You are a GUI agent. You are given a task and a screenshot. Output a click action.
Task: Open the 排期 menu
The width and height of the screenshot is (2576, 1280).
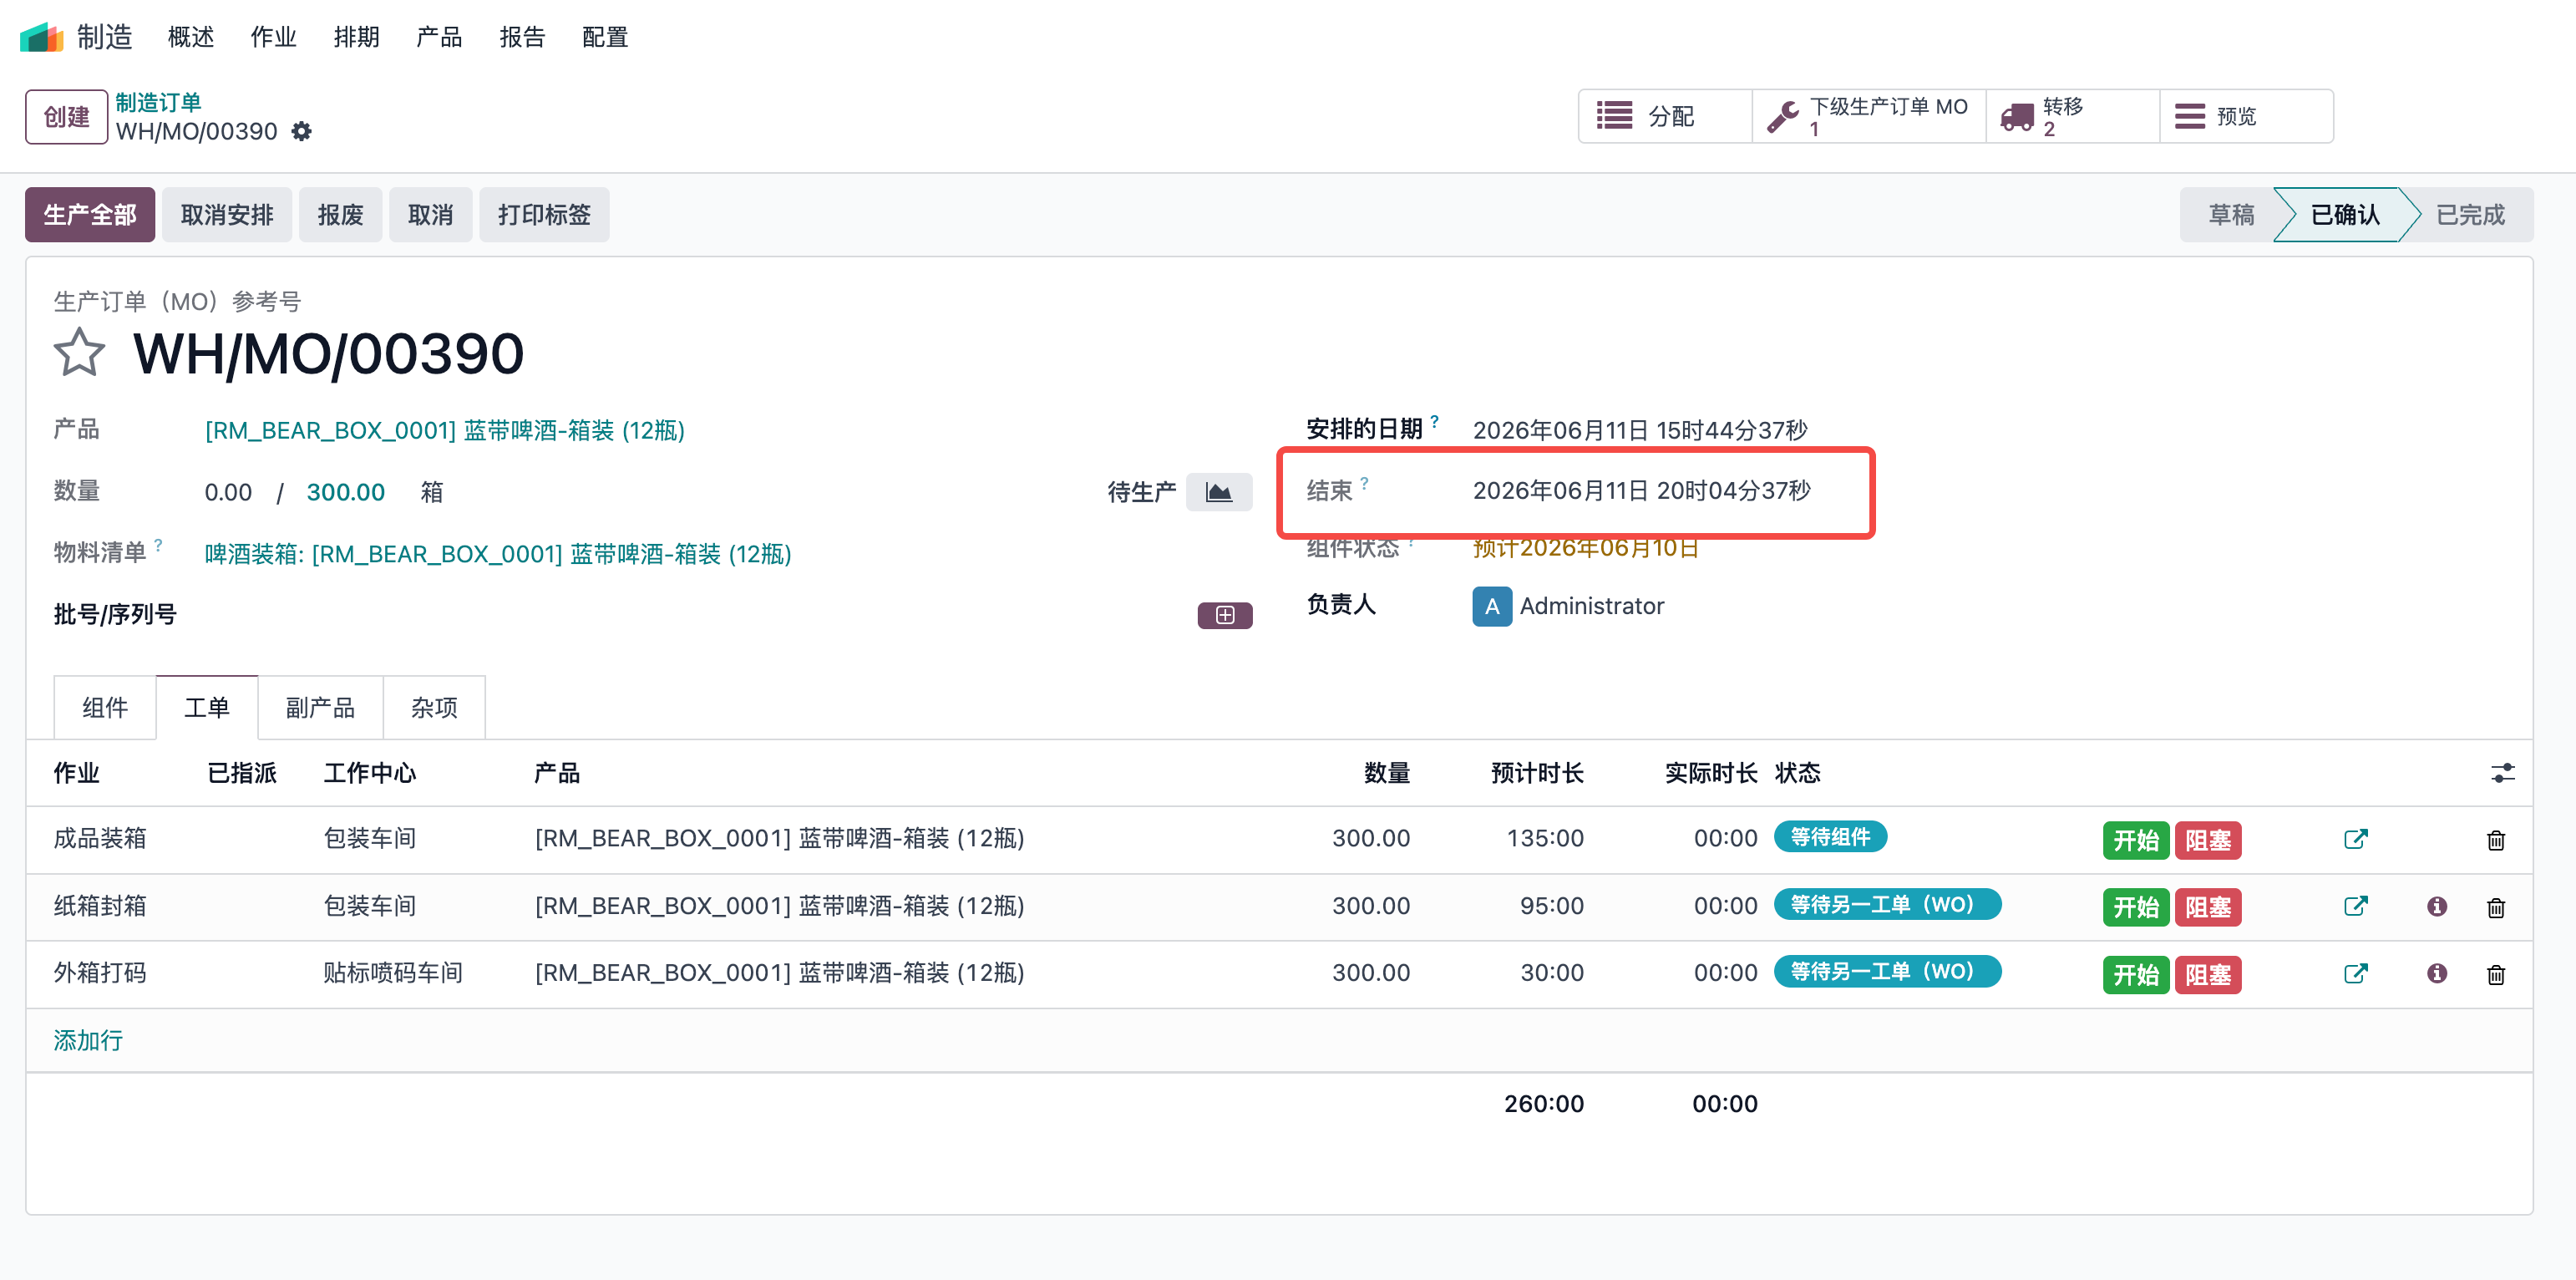pyautogui.click(x=357, y=37)
